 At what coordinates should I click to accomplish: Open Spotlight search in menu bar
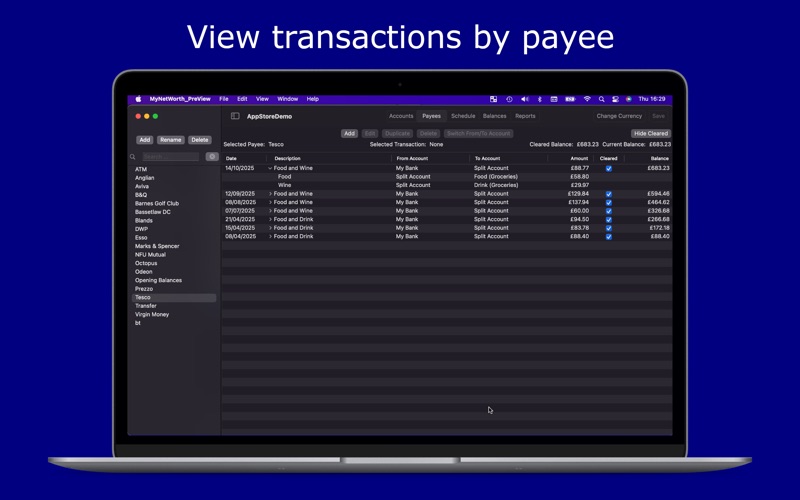(602, 99)
